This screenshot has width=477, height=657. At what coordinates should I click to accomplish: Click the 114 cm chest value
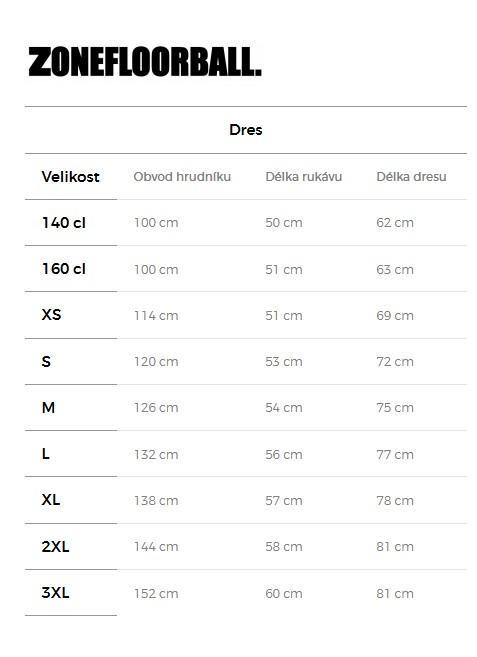(x=156, y=316)
